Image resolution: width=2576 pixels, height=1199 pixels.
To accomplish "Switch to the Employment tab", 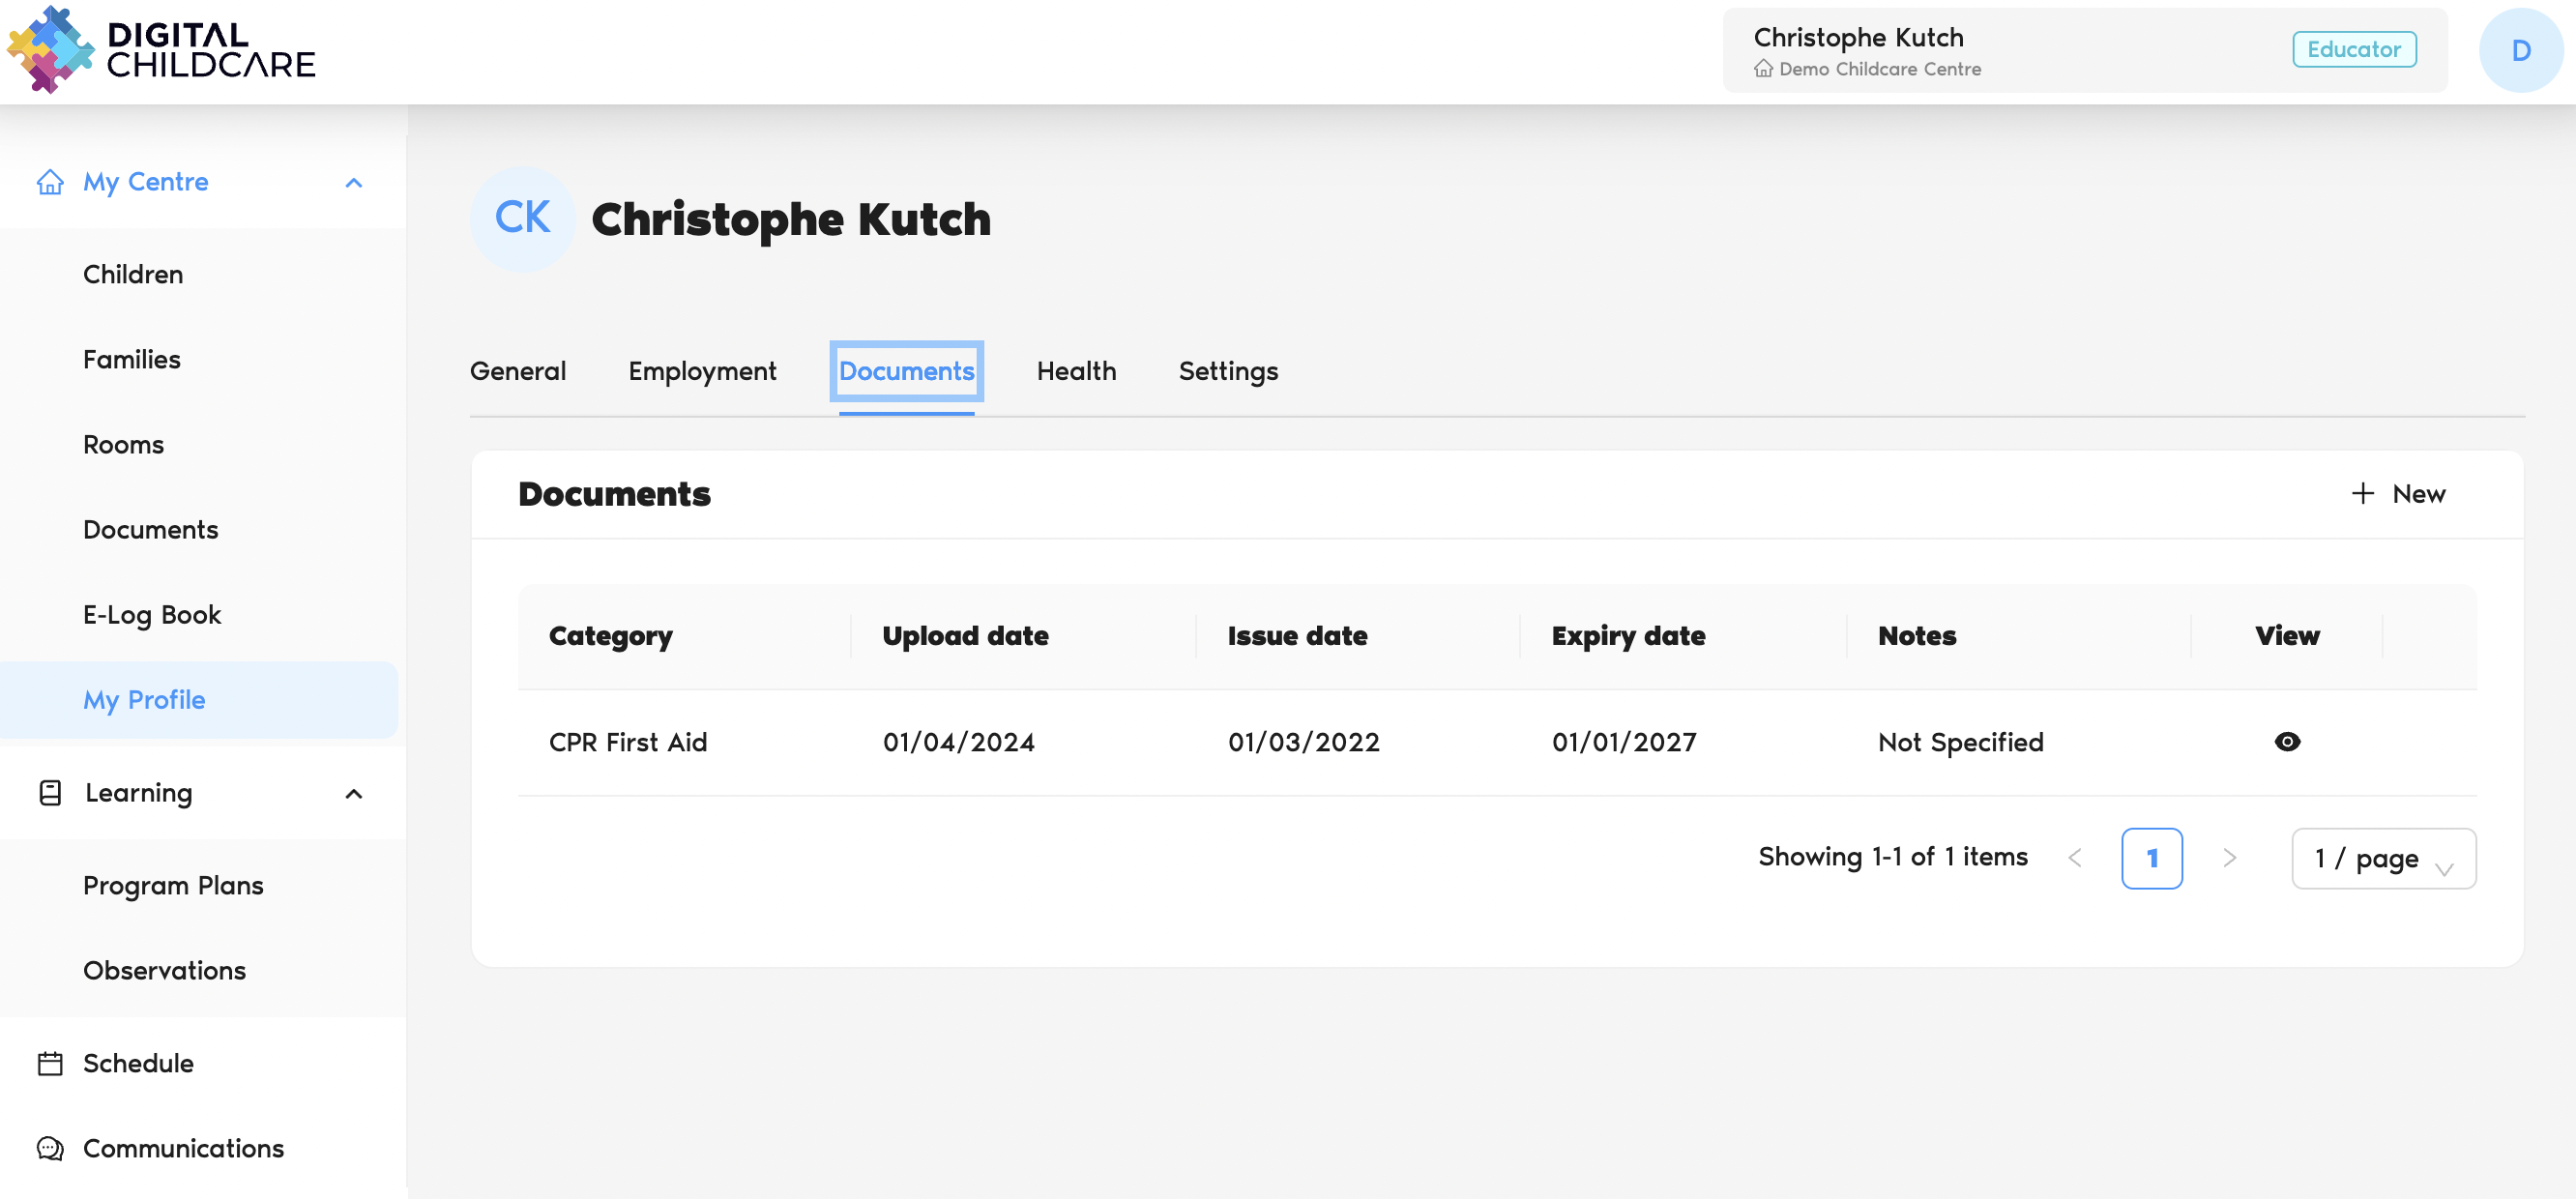I will coord(702,371).
